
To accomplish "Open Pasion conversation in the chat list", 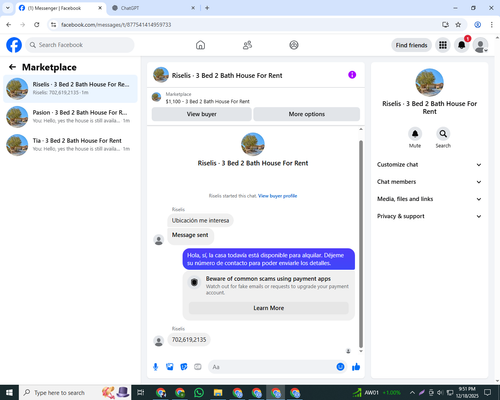I will (x=70, y=117).
